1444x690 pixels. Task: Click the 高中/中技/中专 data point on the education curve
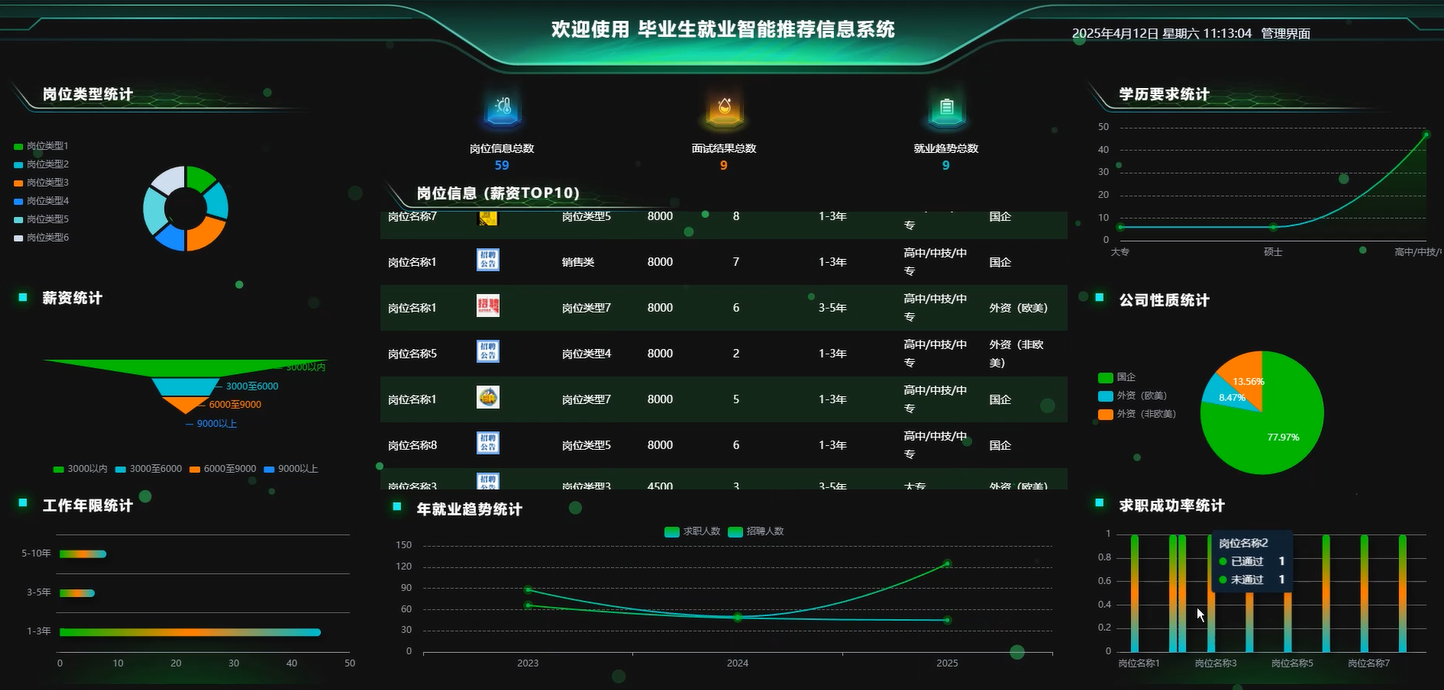pos(1426,134)
